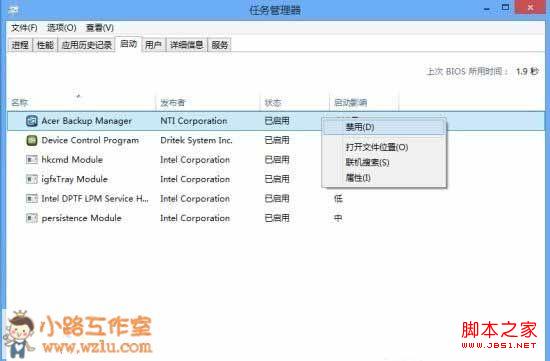Viewport: 550px width, 361px height.
Task: Select the 启动 tab
Action: point(128,44)
